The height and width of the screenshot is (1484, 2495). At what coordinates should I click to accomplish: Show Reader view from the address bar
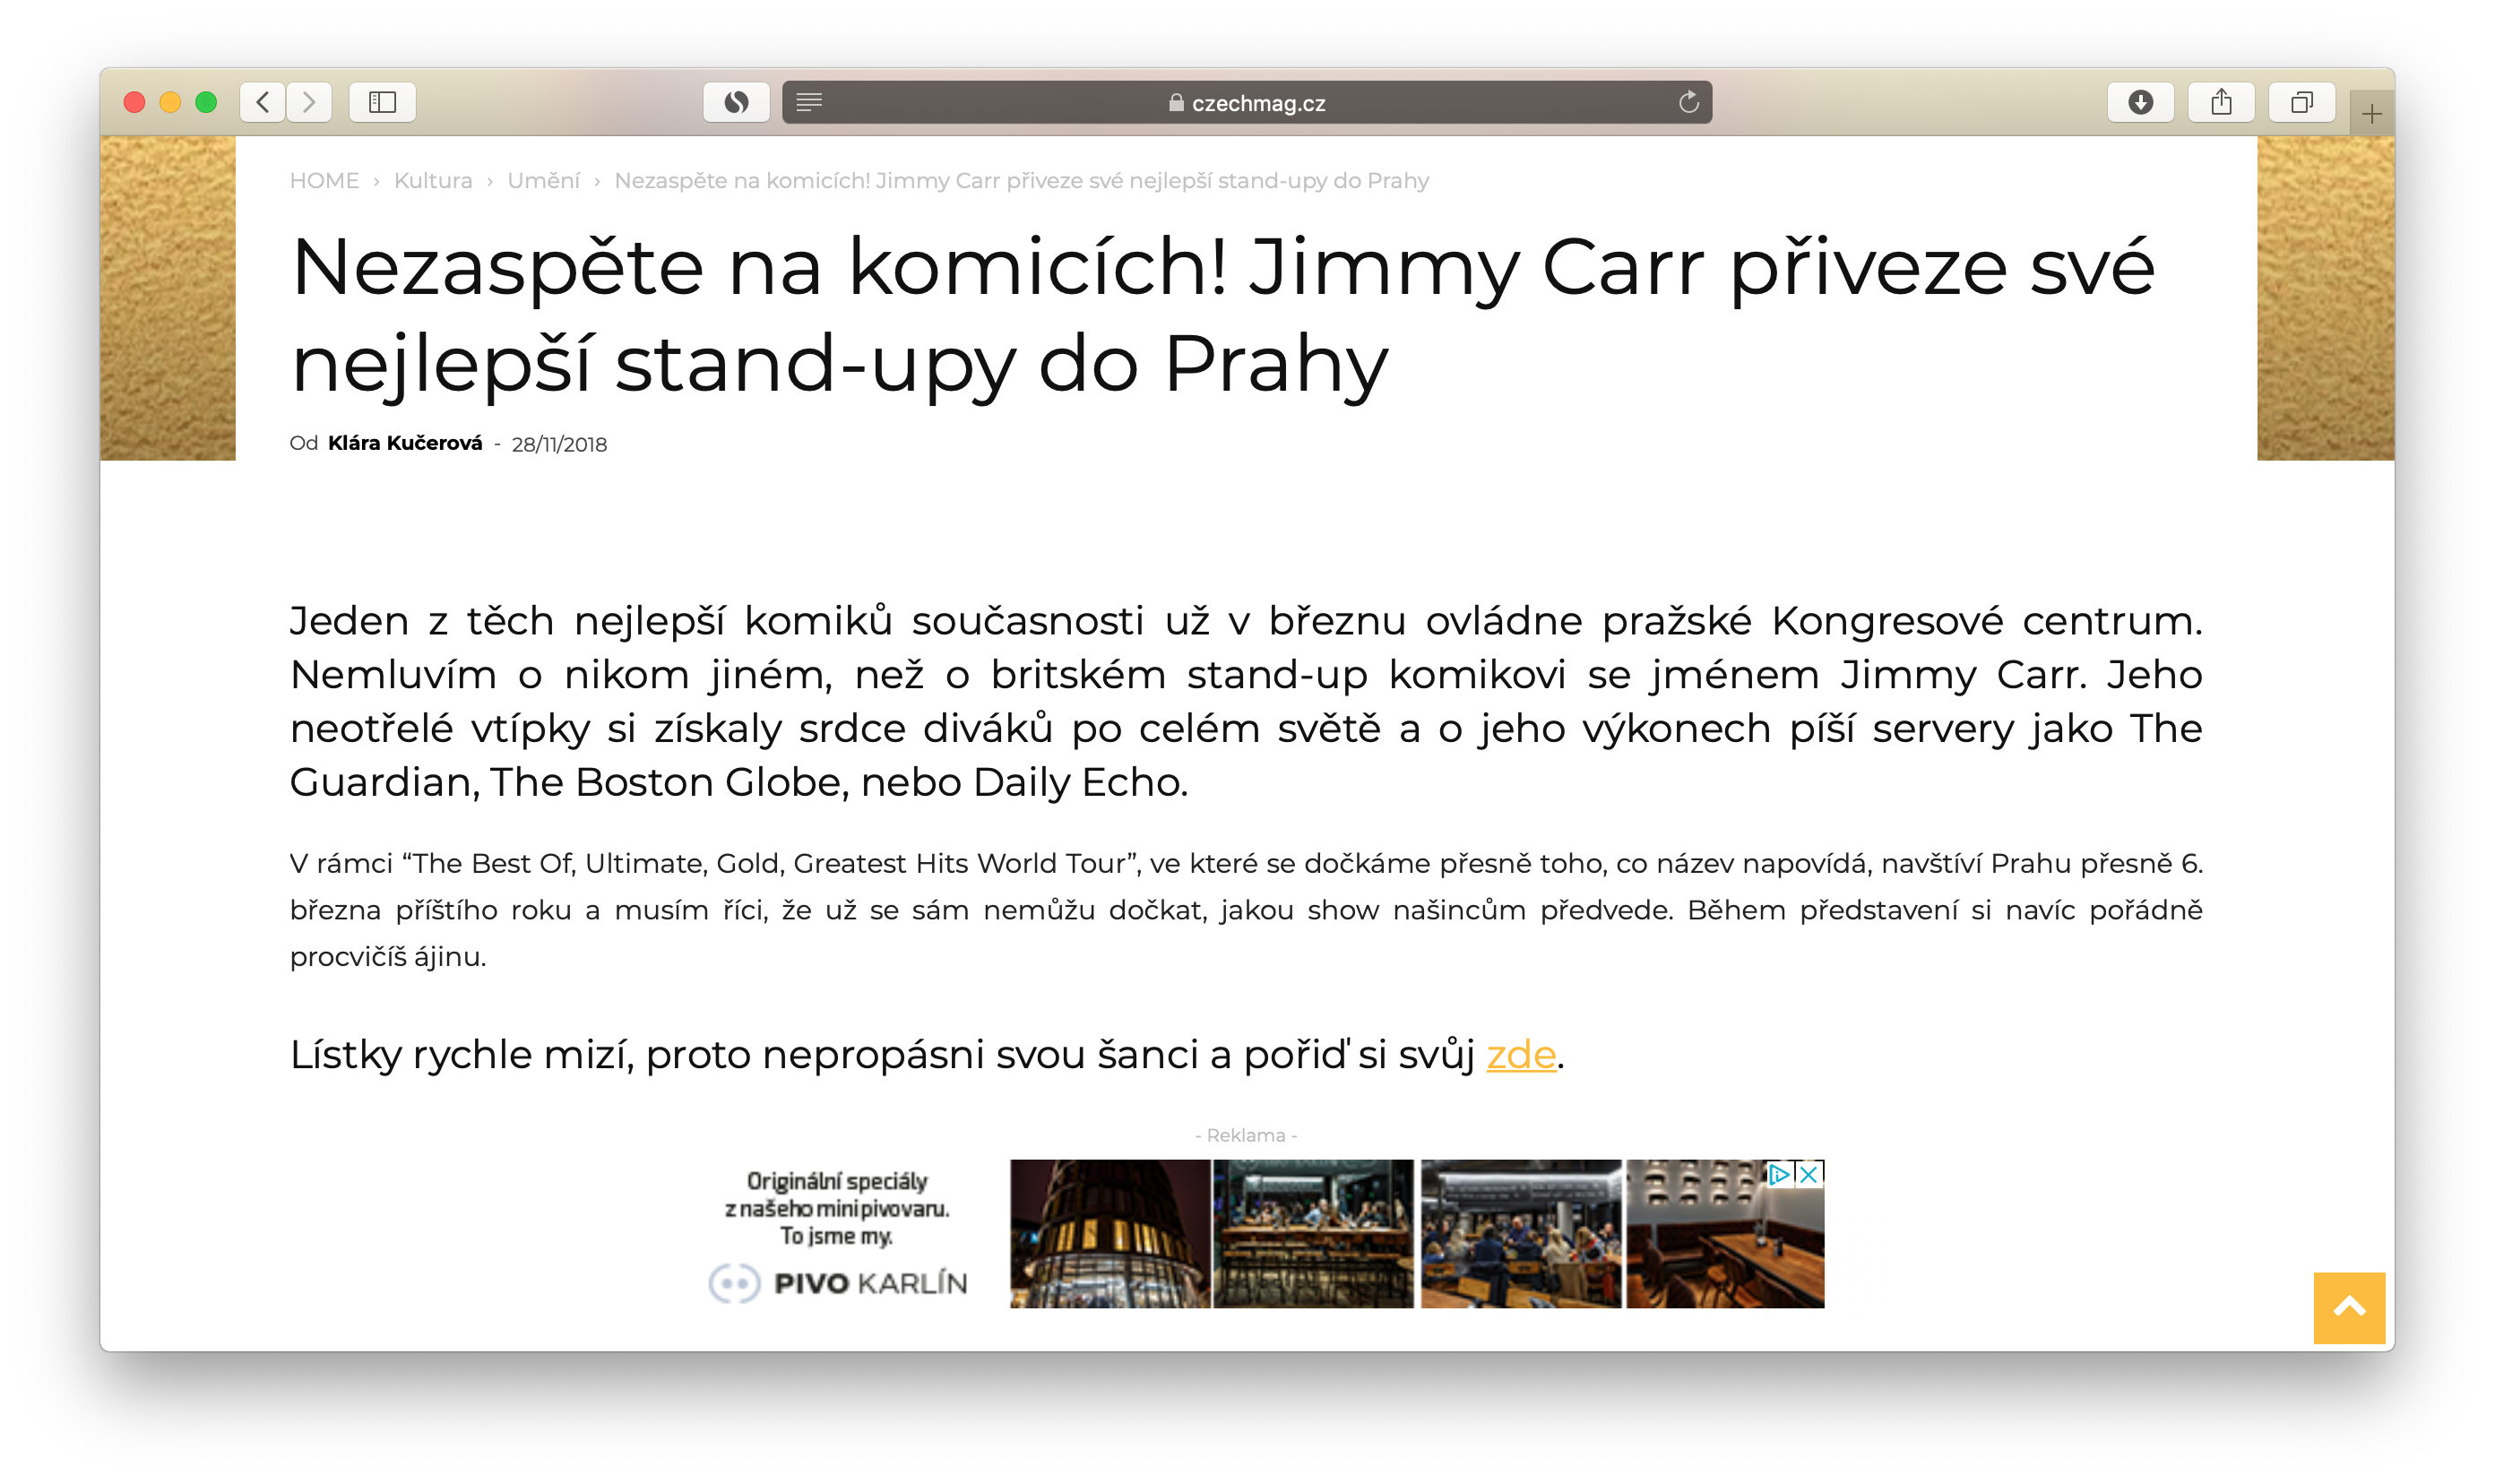(809, 102)
